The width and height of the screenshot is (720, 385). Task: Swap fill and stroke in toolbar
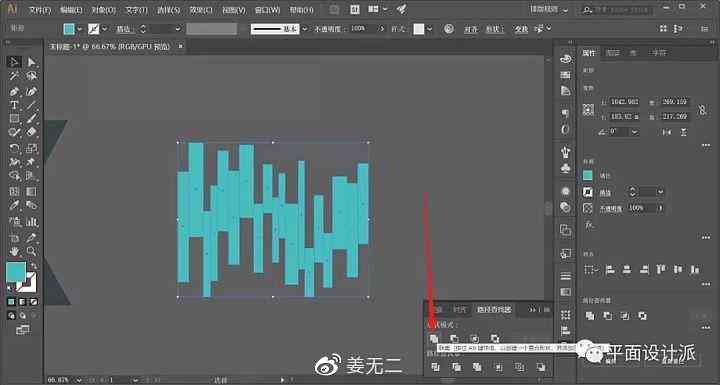pos(34,266)
